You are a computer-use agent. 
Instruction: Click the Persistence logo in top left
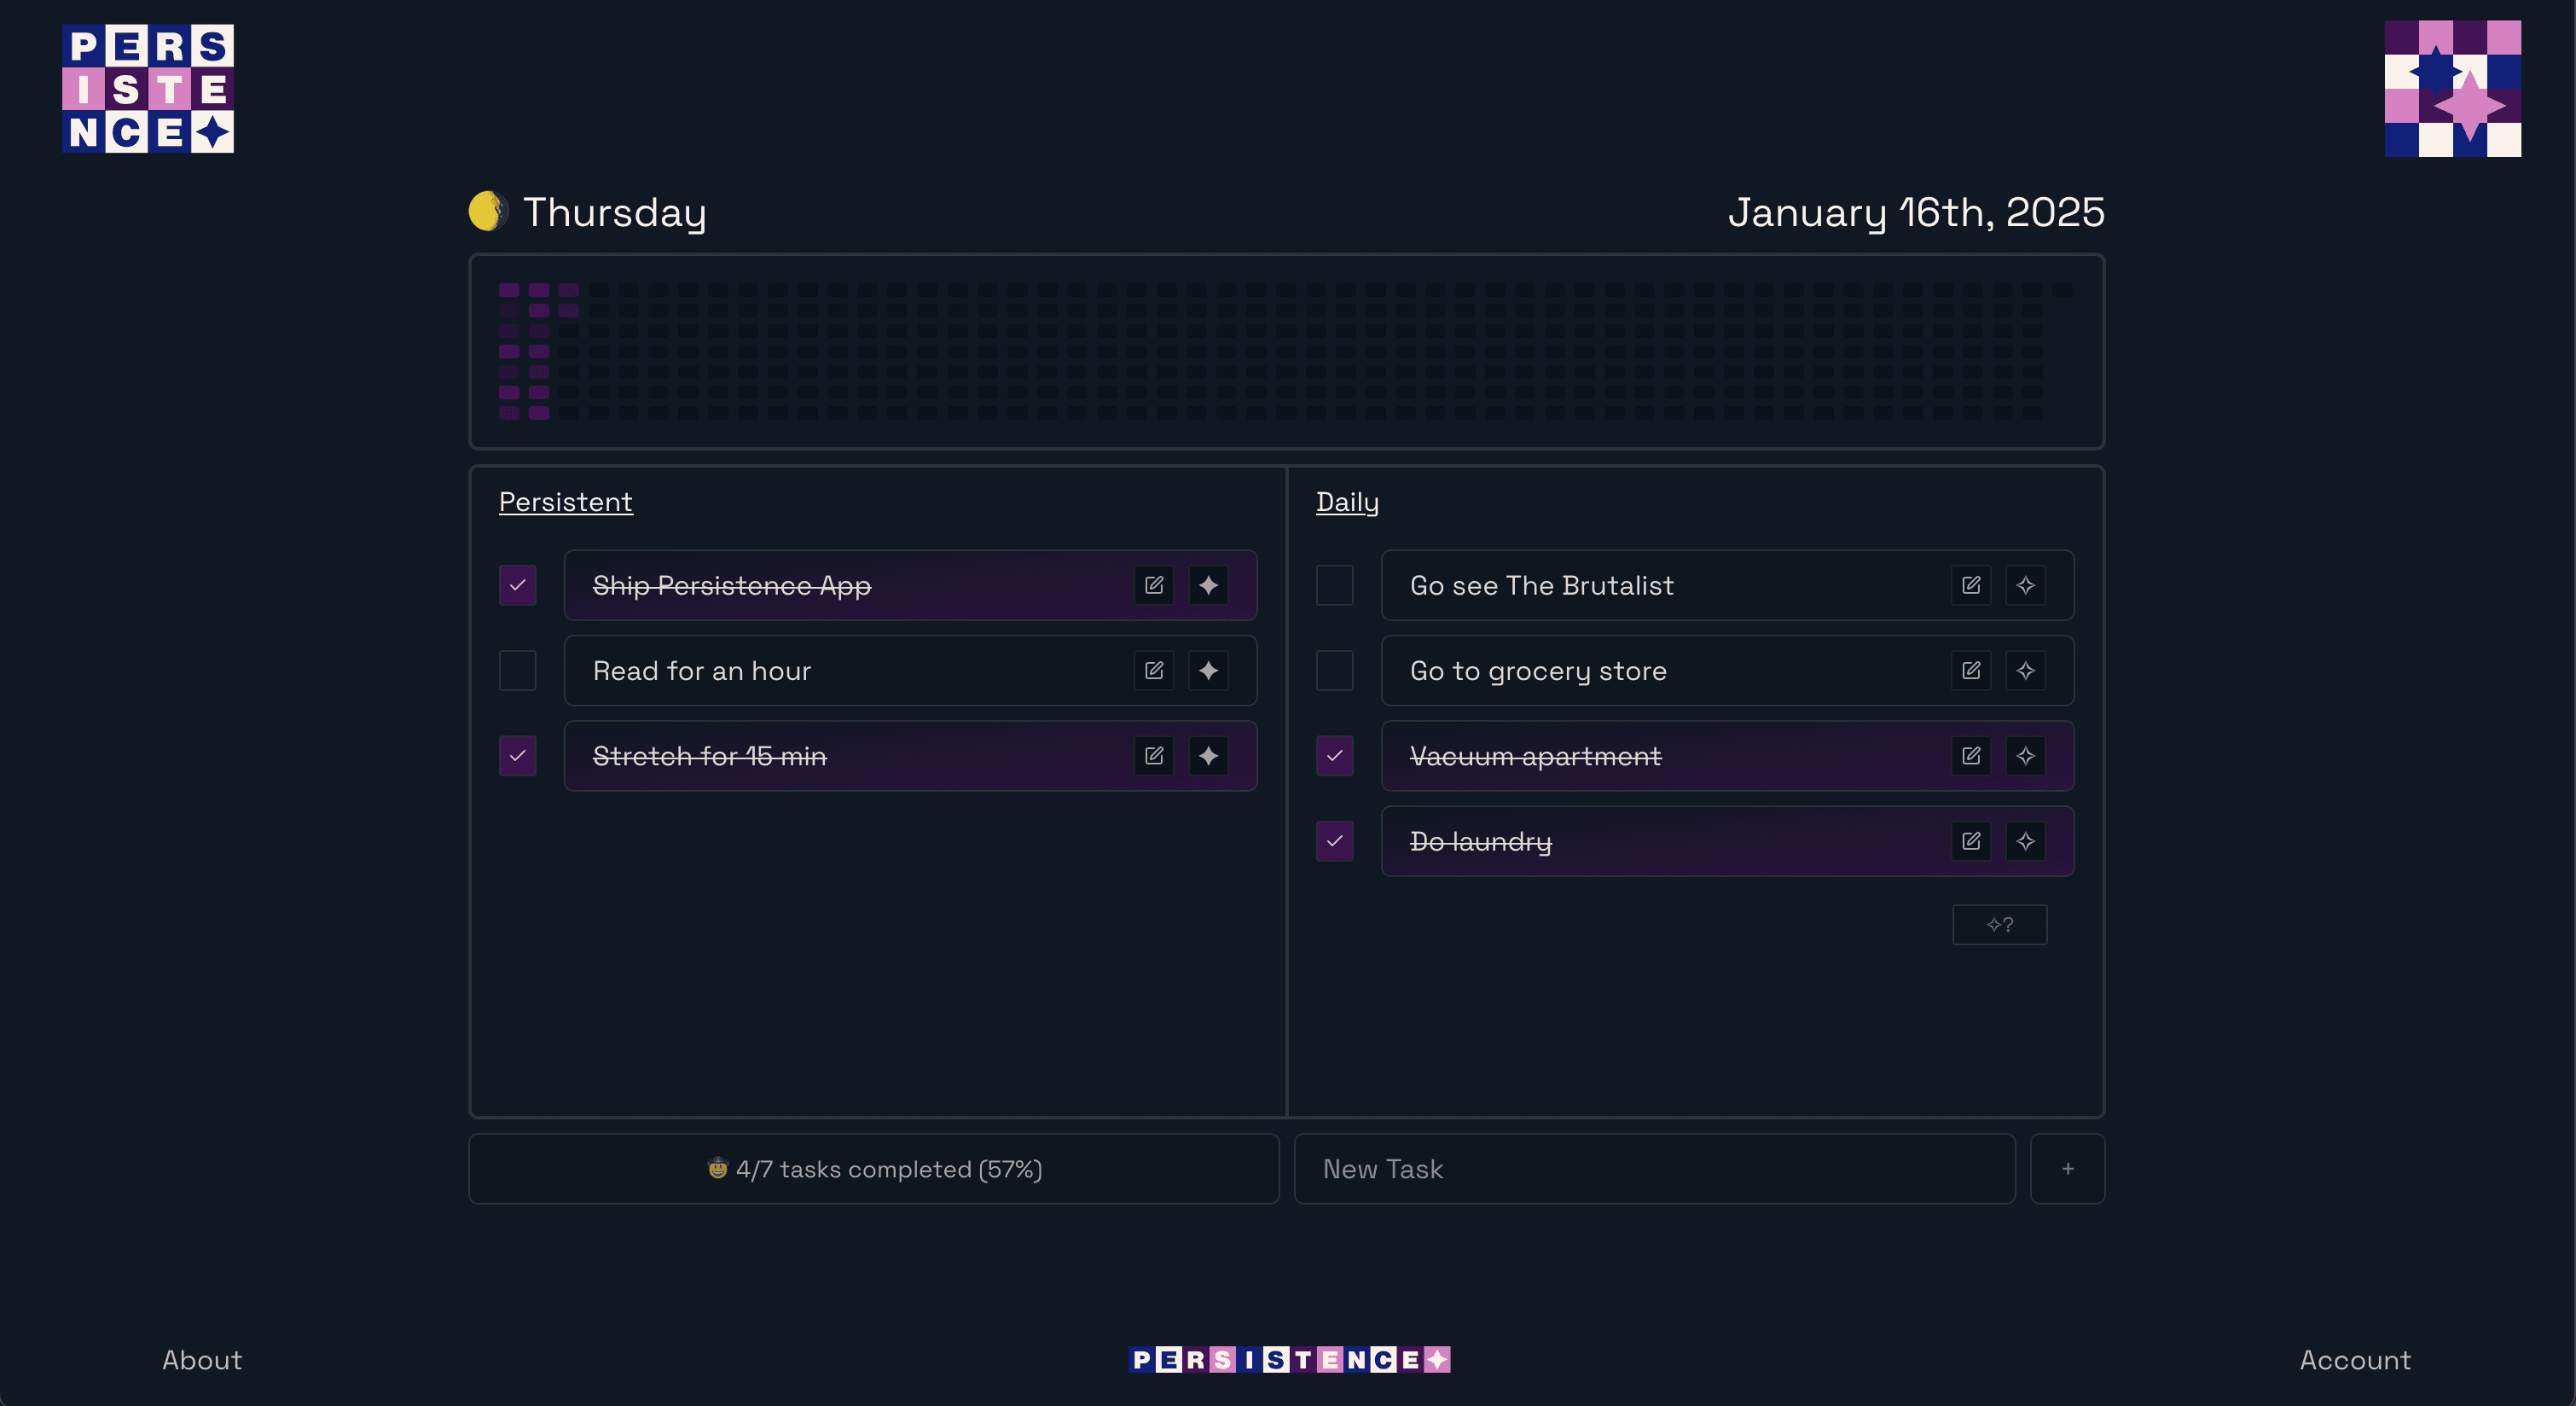[148, 88]
